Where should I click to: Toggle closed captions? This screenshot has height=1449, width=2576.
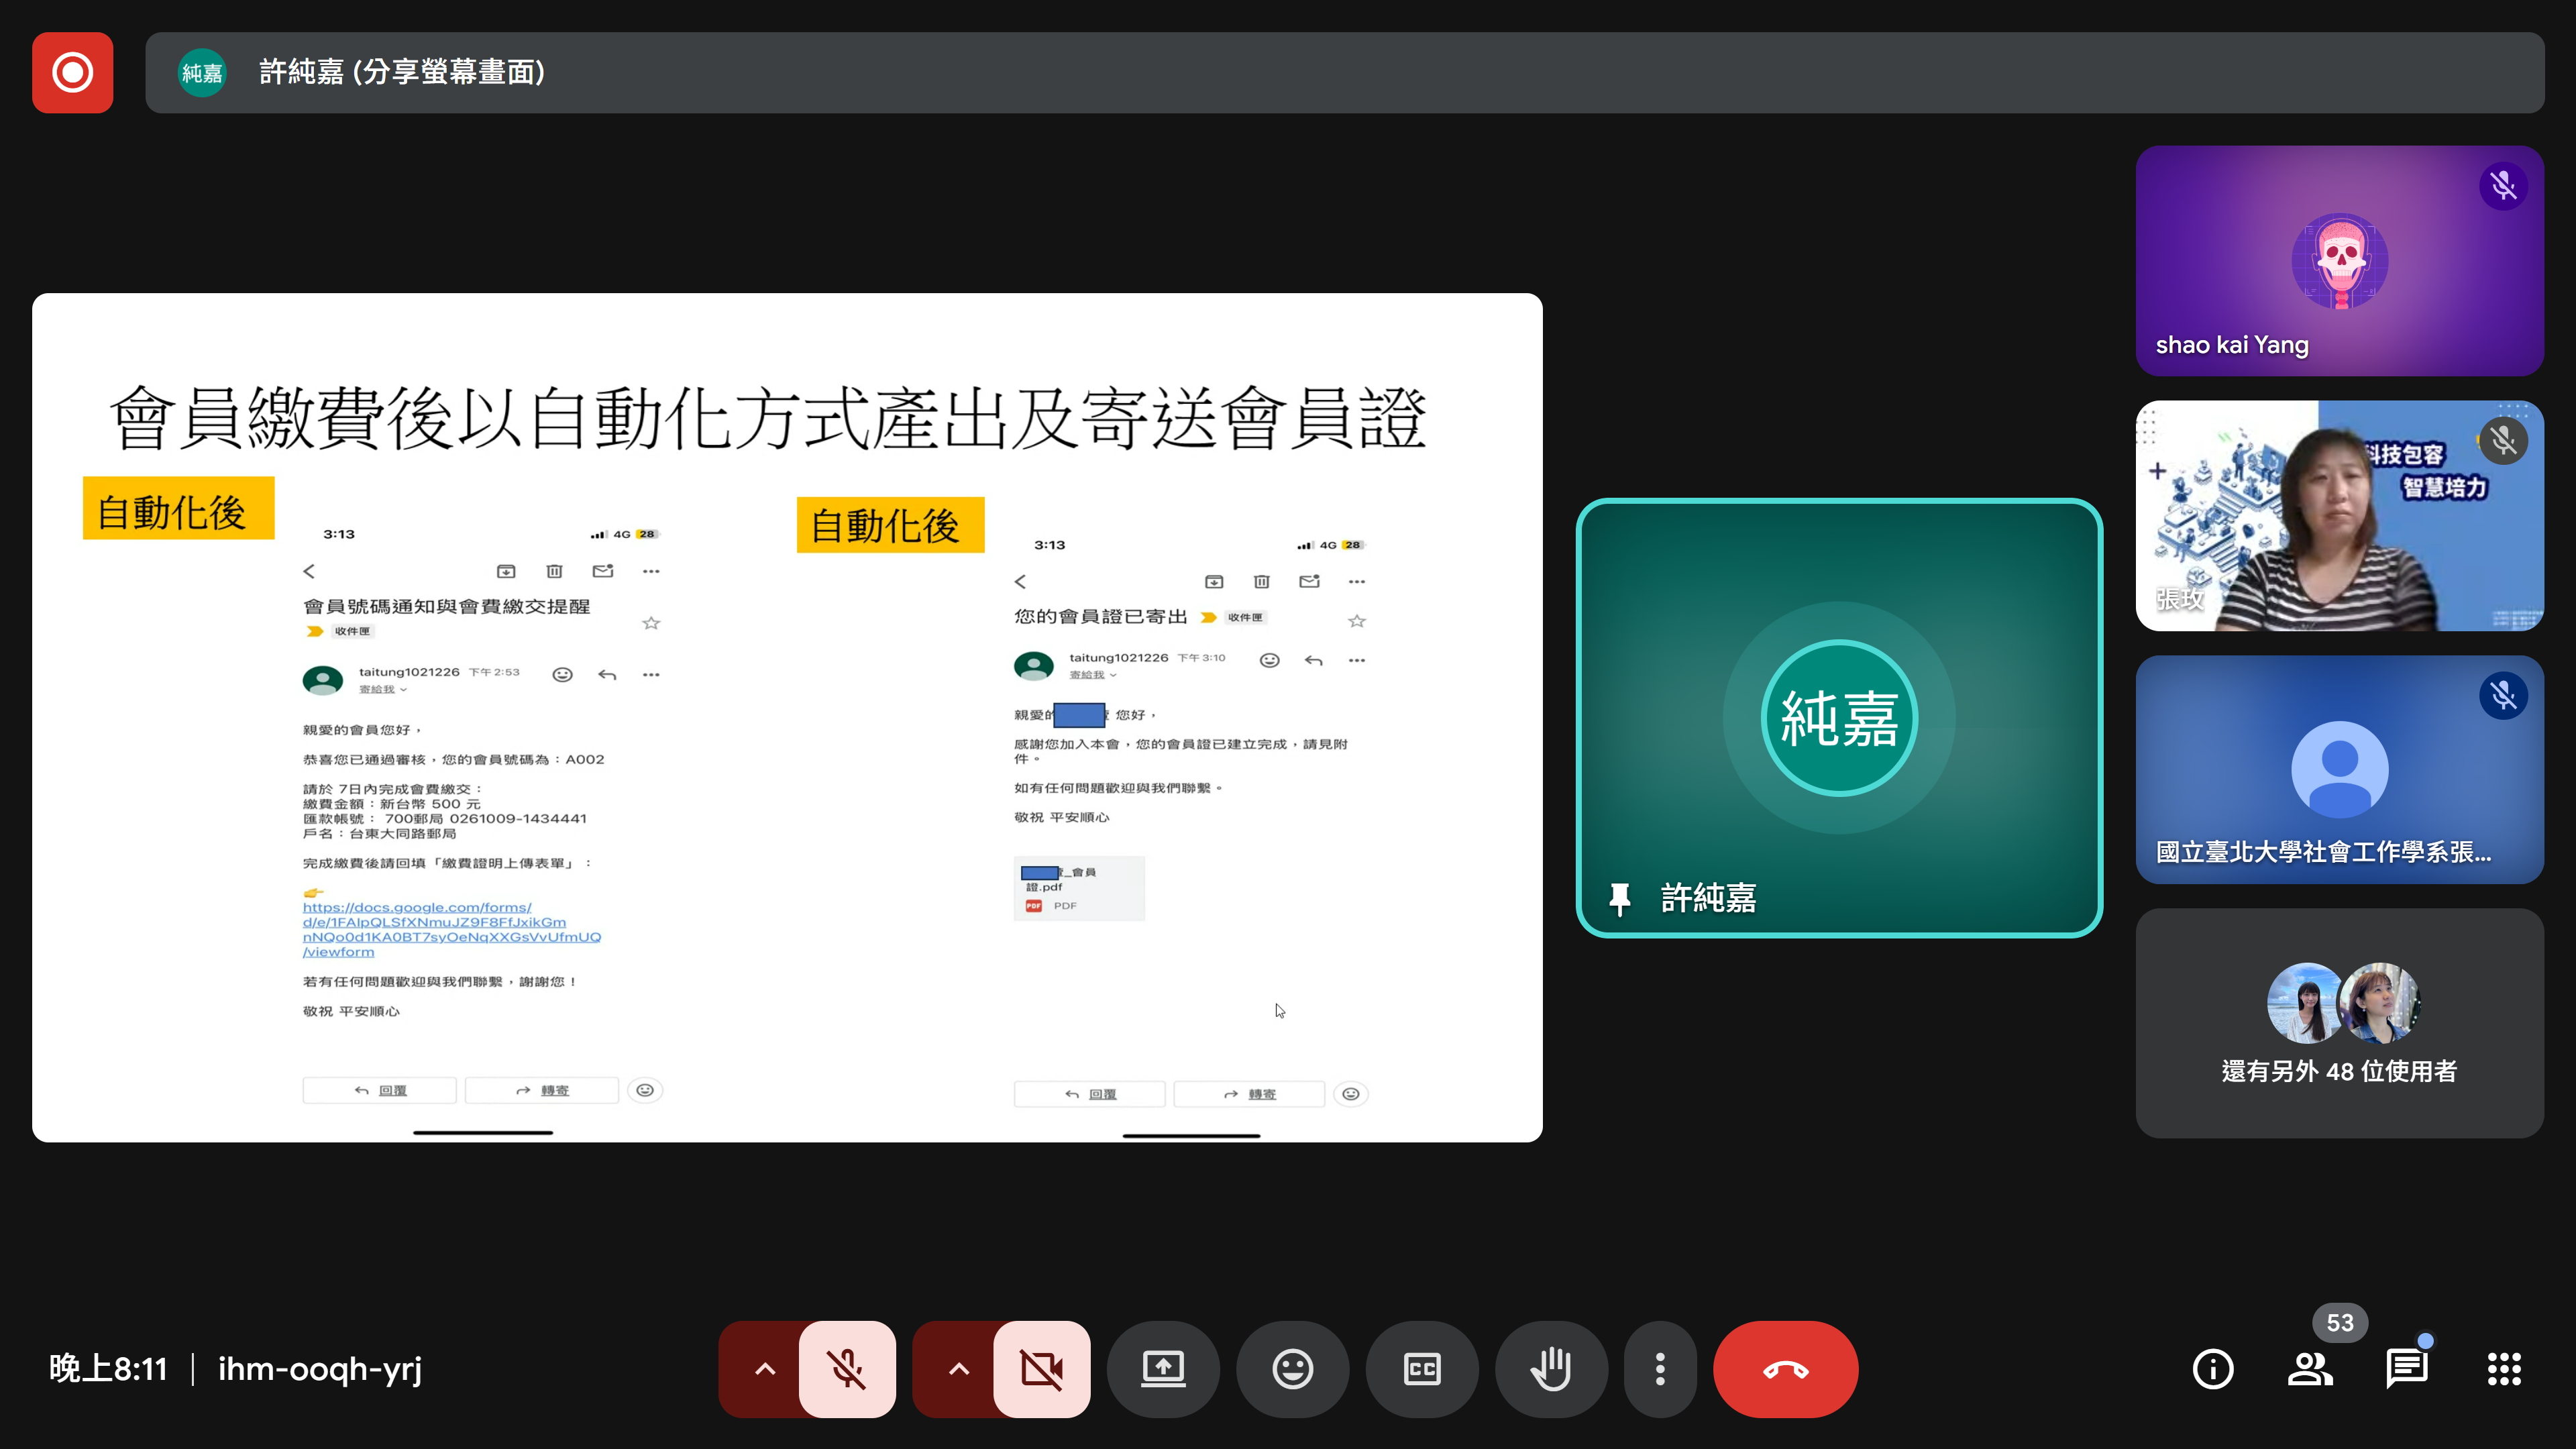(1422, 1368)
